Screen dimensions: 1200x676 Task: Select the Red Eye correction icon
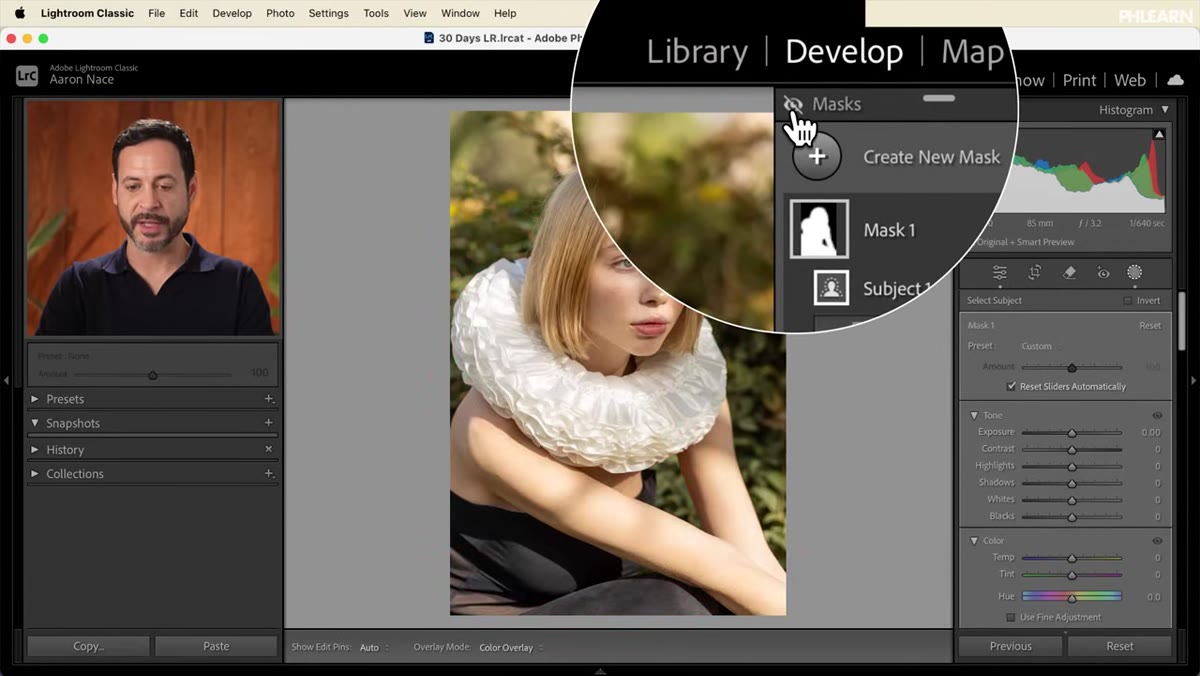(x=1103, y=273)
